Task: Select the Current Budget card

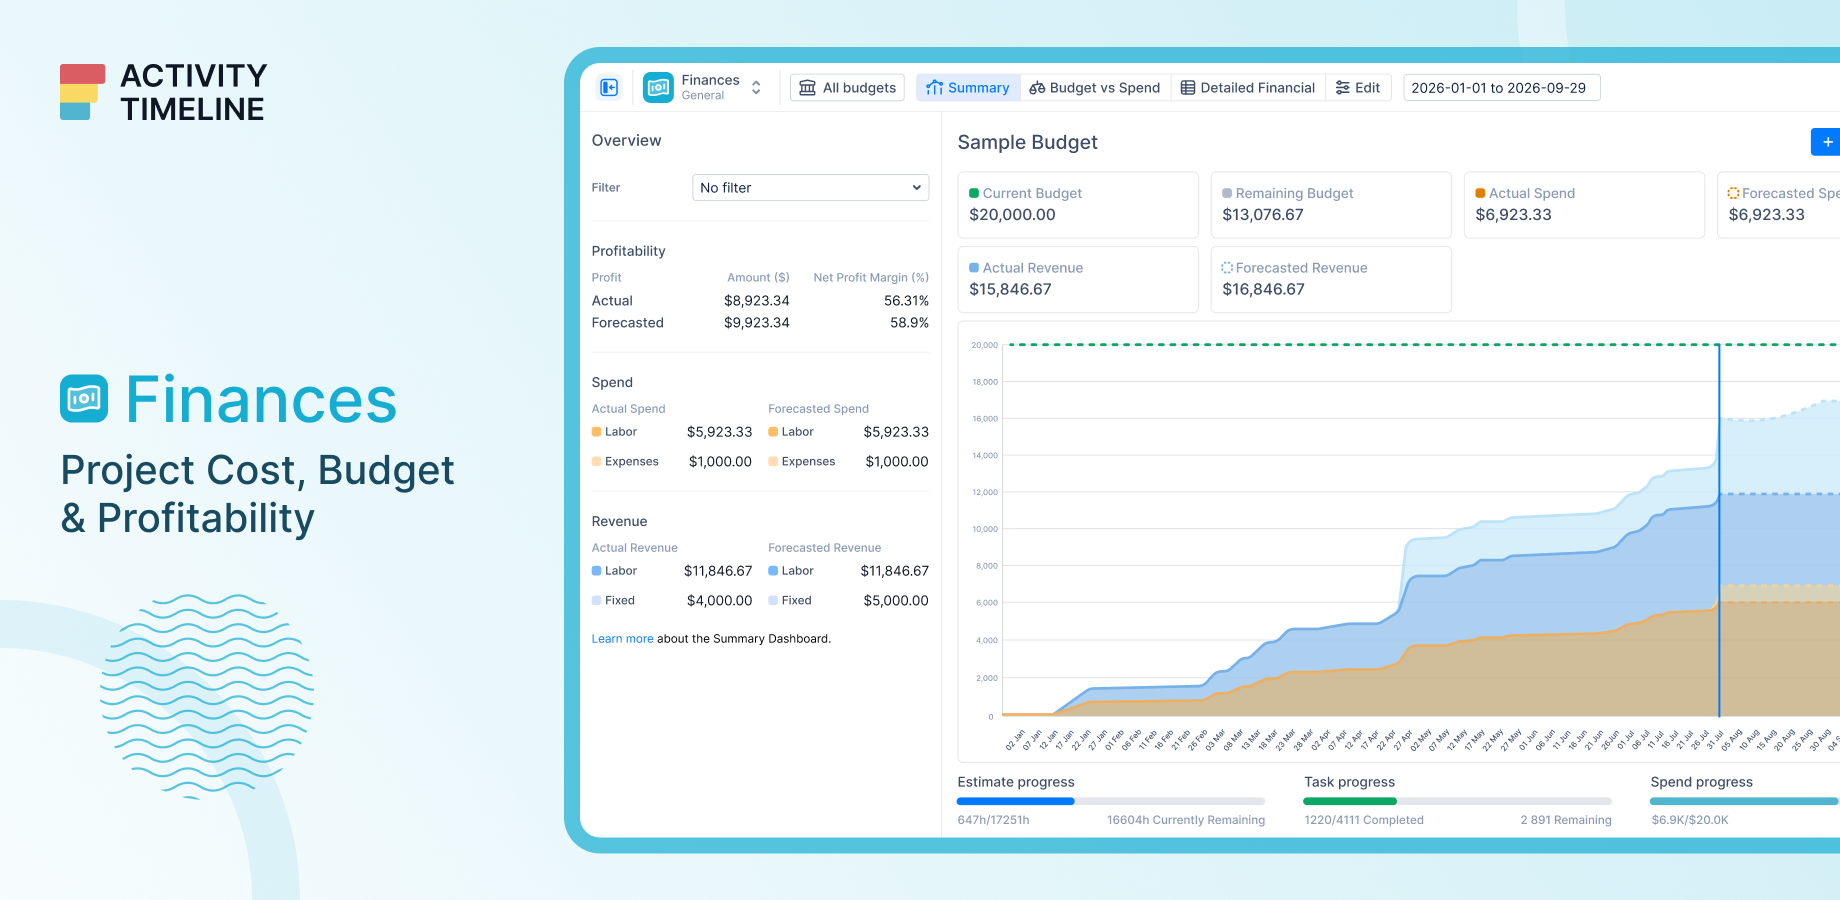Action: (x=1078, y=205)
